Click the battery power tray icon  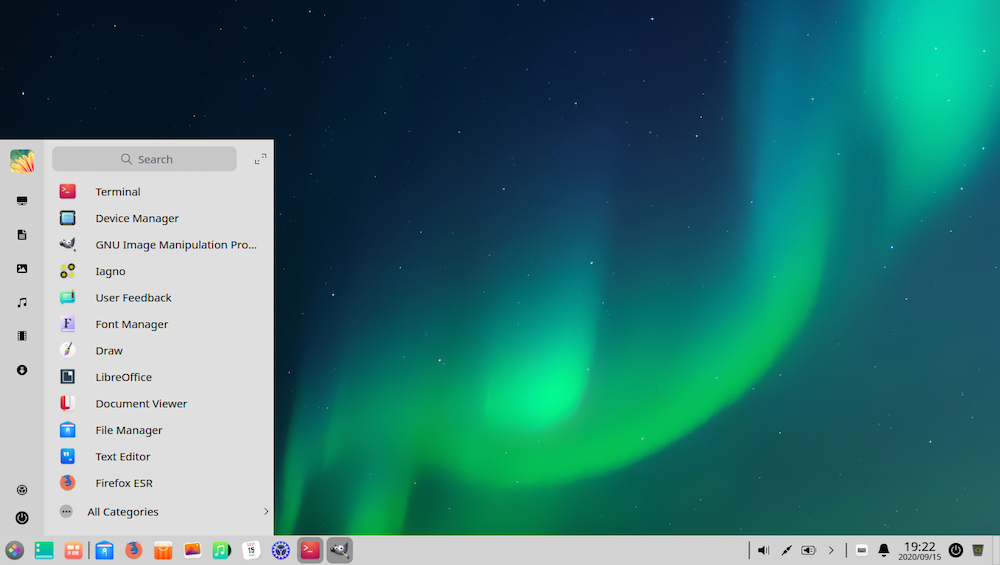(809, 550)
